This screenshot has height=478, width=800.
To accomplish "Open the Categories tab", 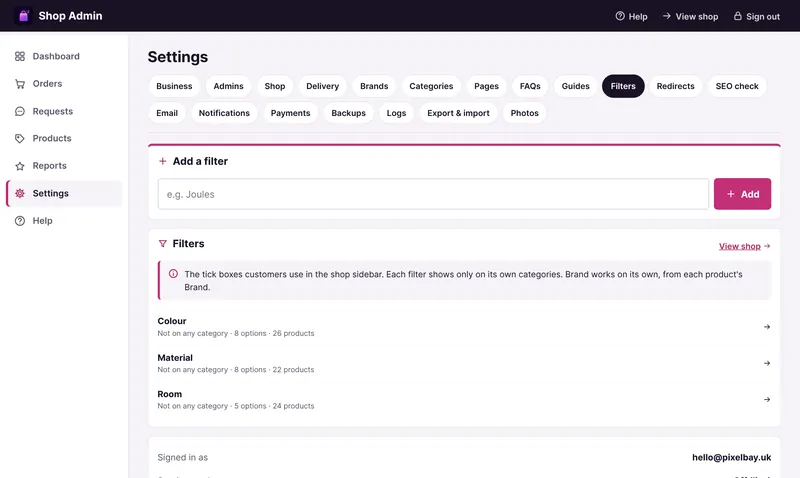I will [x=431, y=86].
